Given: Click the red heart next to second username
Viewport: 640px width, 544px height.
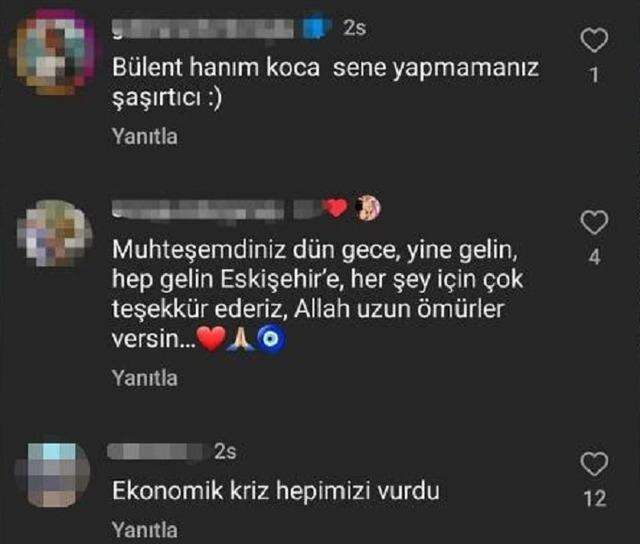Looking at the screenshot, I should pos(336,208).
